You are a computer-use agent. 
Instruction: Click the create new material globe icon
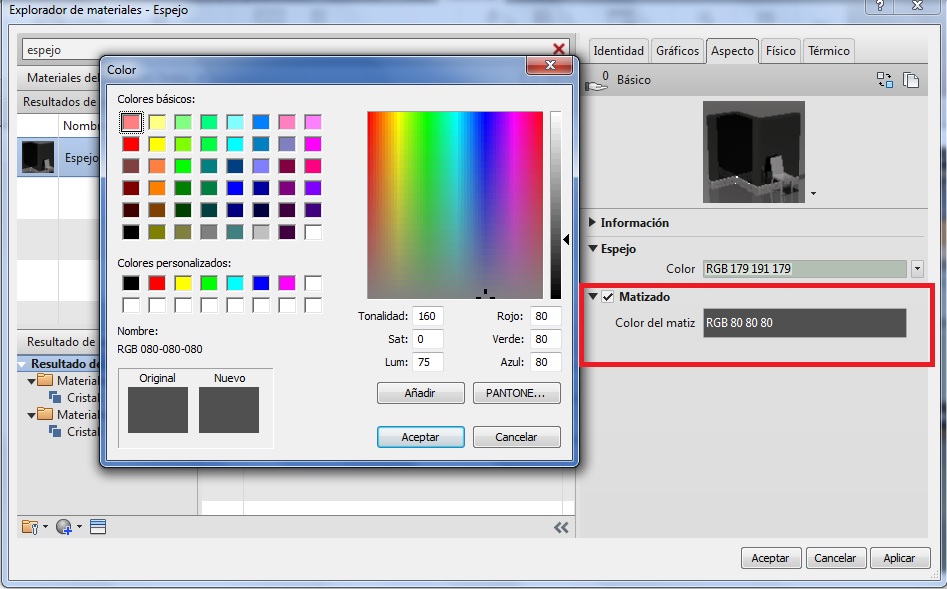coord(65,527)
